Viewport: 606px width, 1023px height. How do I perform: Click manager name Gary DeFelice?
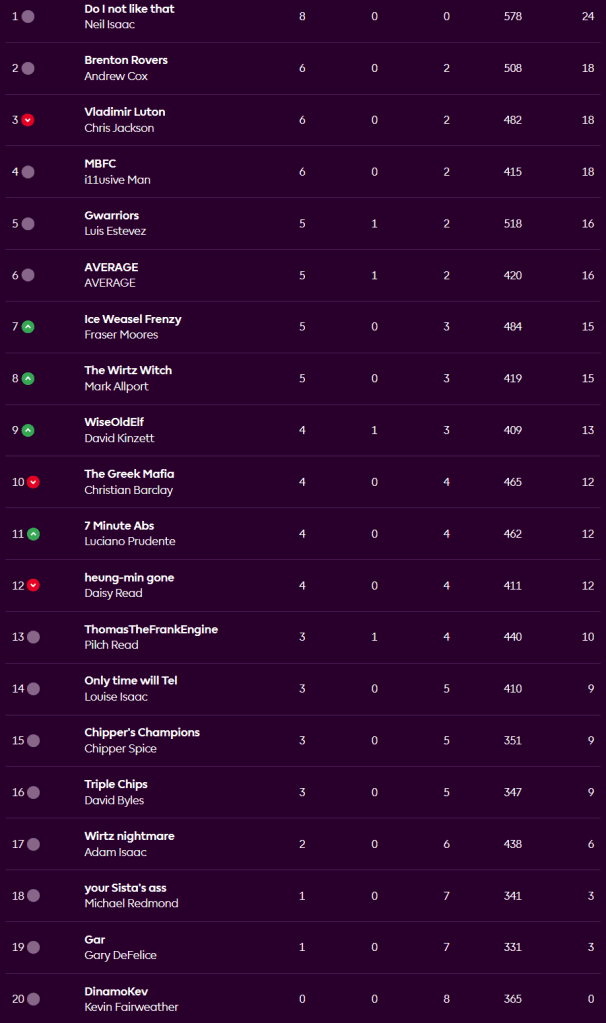pos(120,956)
